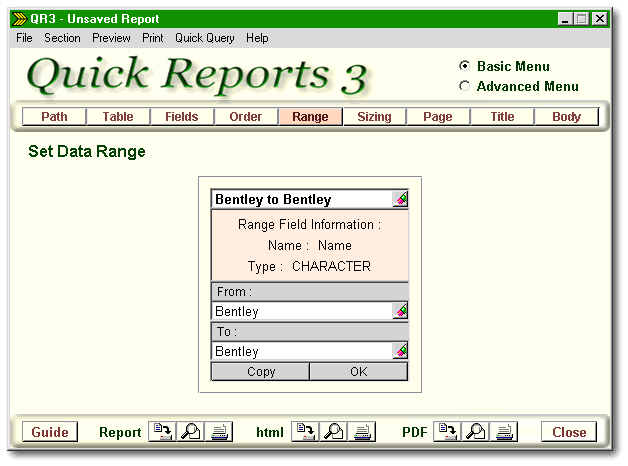Select the Advanced Menu radio button
This screenshot has height=466, width=628.
coord(465,86)
